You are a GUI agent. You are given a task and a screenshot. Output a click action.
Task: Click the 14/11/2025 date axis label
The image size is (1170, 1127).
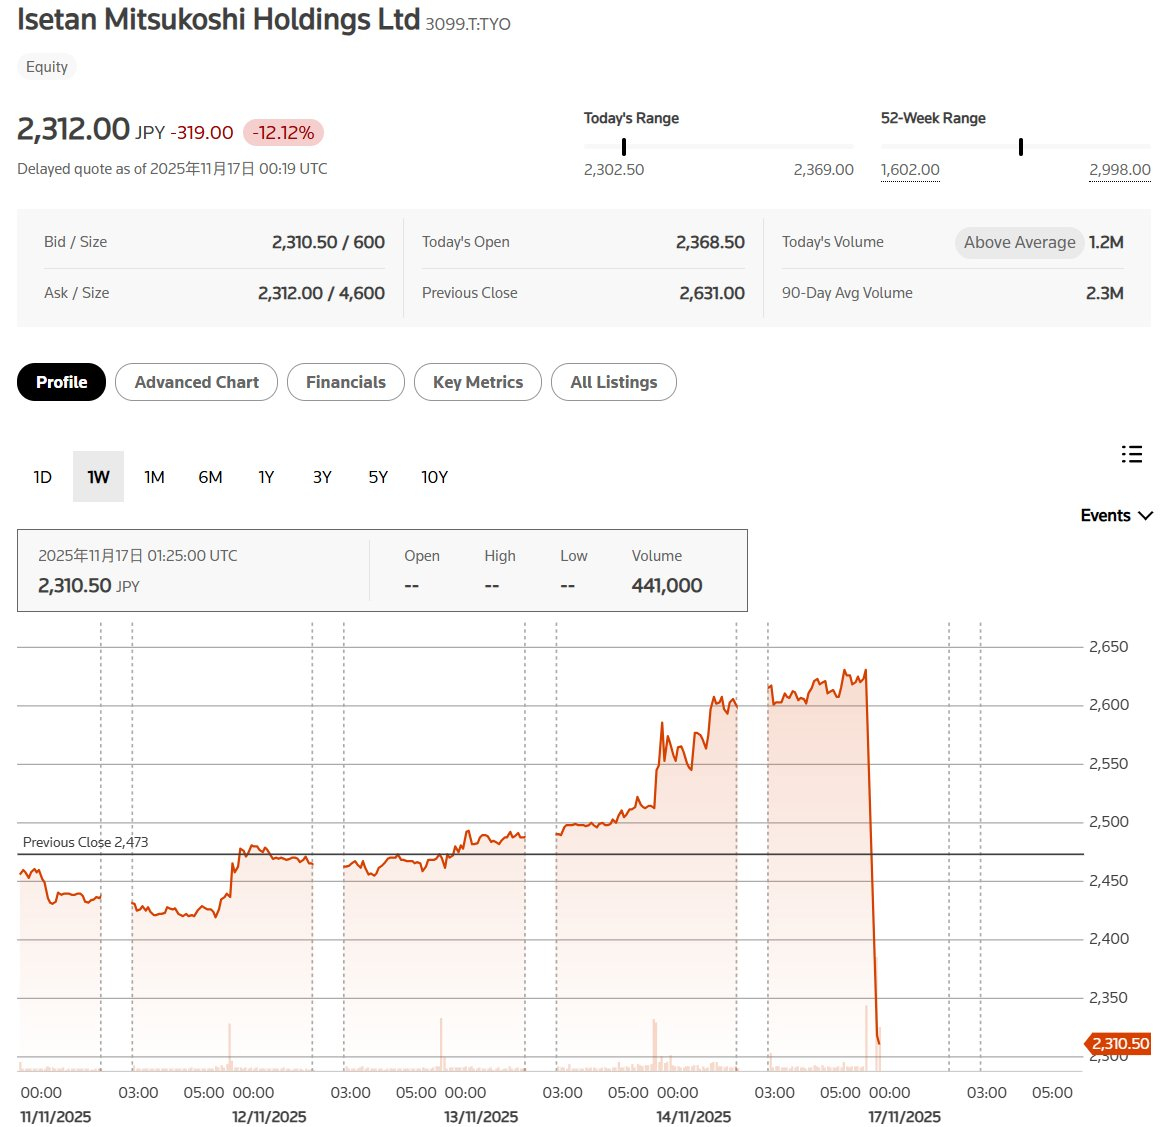point(694,1117)
